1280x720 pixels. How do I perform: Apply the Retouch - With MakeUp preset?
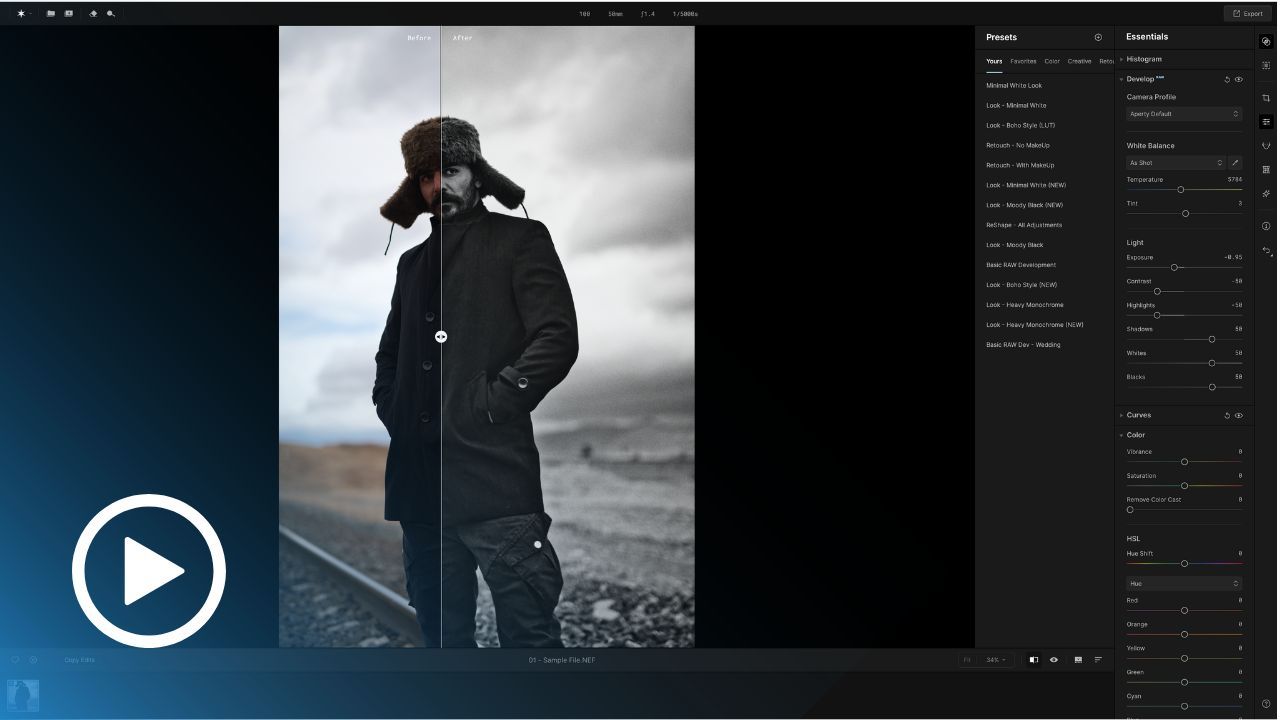1020,165
